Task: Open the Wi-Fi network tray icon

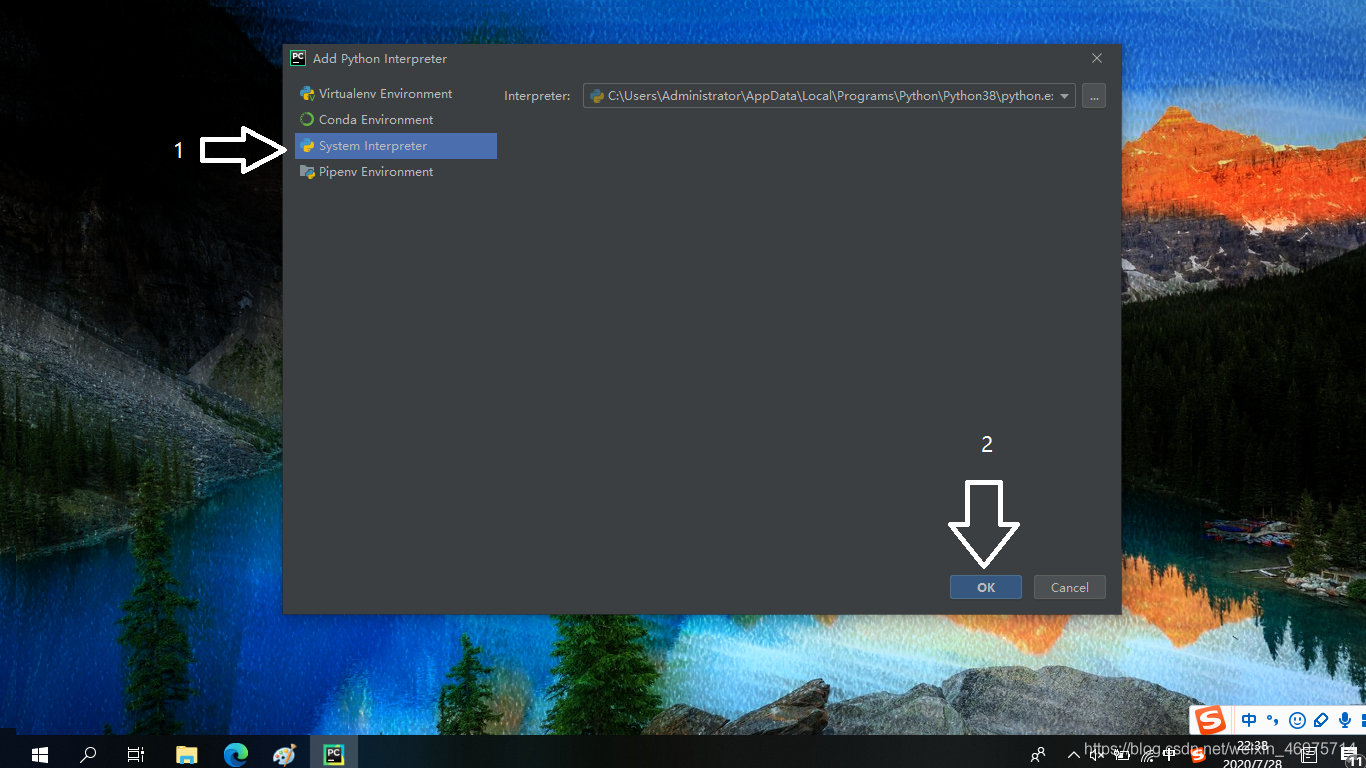Action: click(x=1148, y=757)
